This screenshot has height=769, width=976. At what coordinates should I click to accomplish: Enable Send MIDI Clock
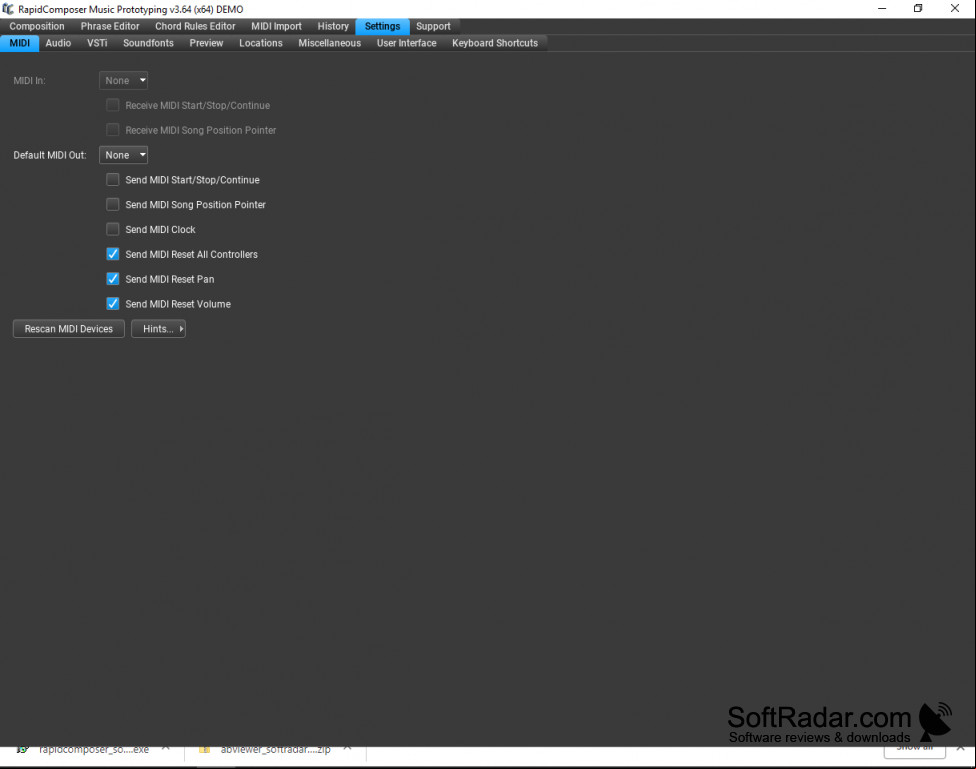(x=113, y=230)
